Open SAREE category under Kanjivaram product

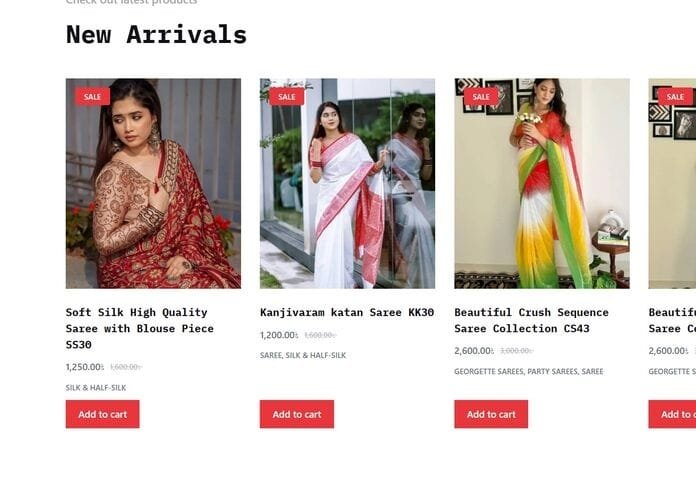tap(270, 355)
